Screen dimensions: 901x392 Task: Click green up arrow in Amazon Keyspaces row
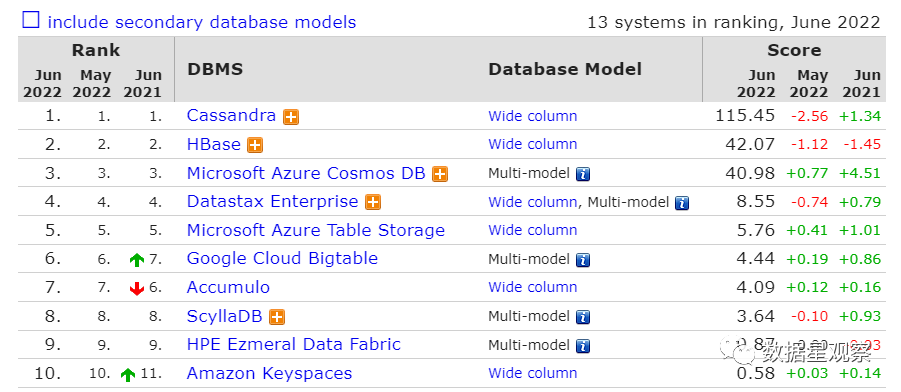click(128, 375)
